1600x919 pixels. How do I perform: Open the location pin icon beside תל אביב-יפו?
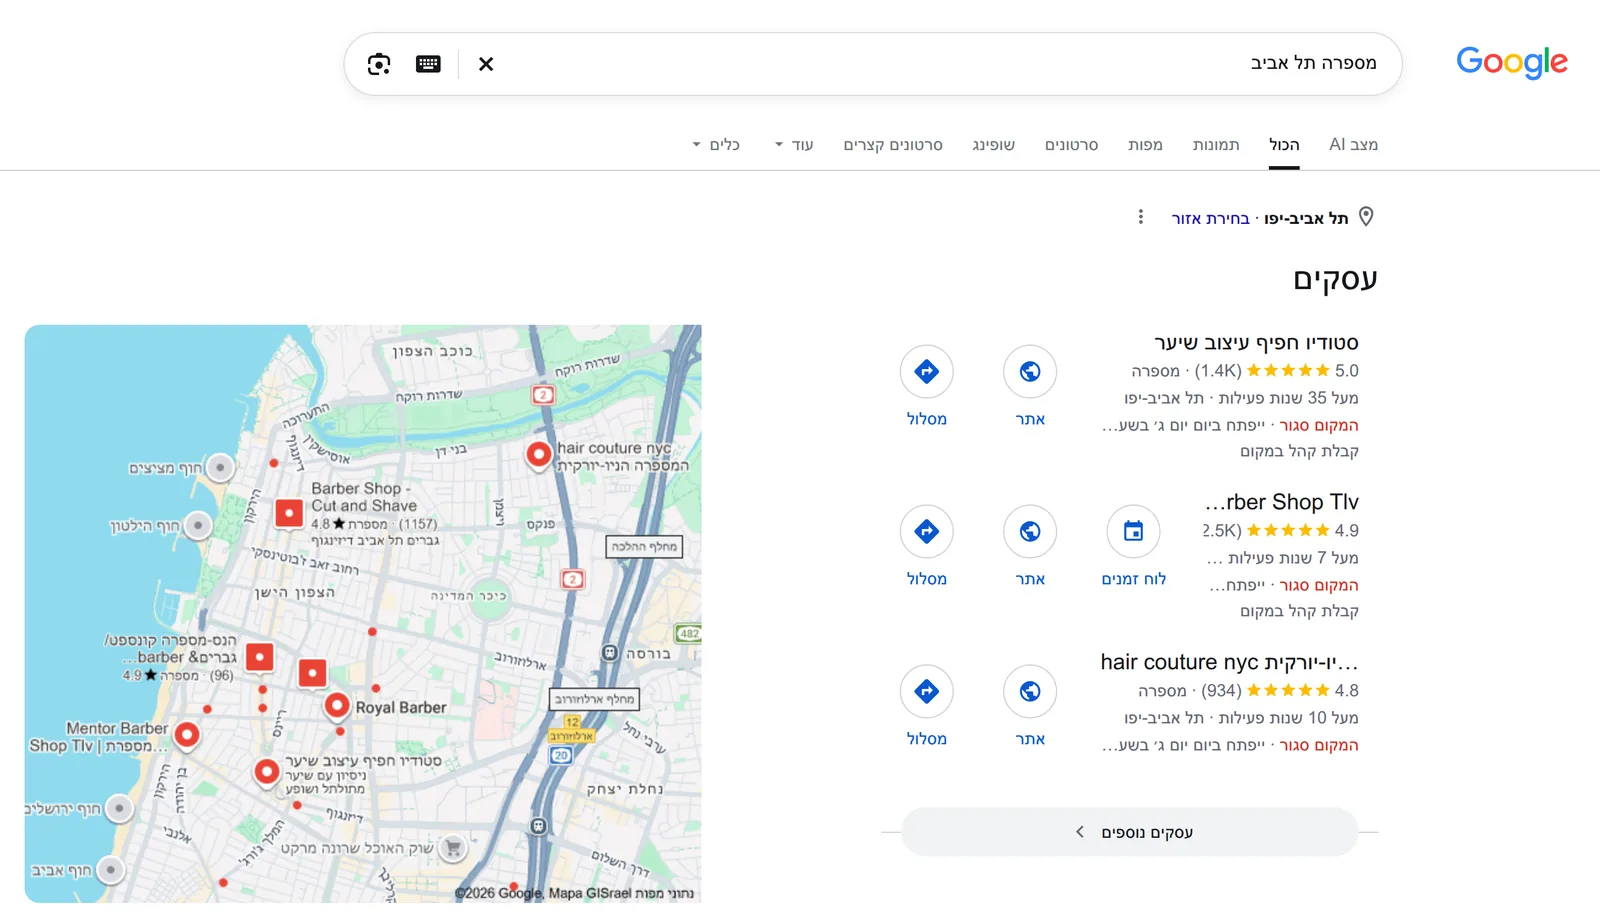tap(1366, 217)
